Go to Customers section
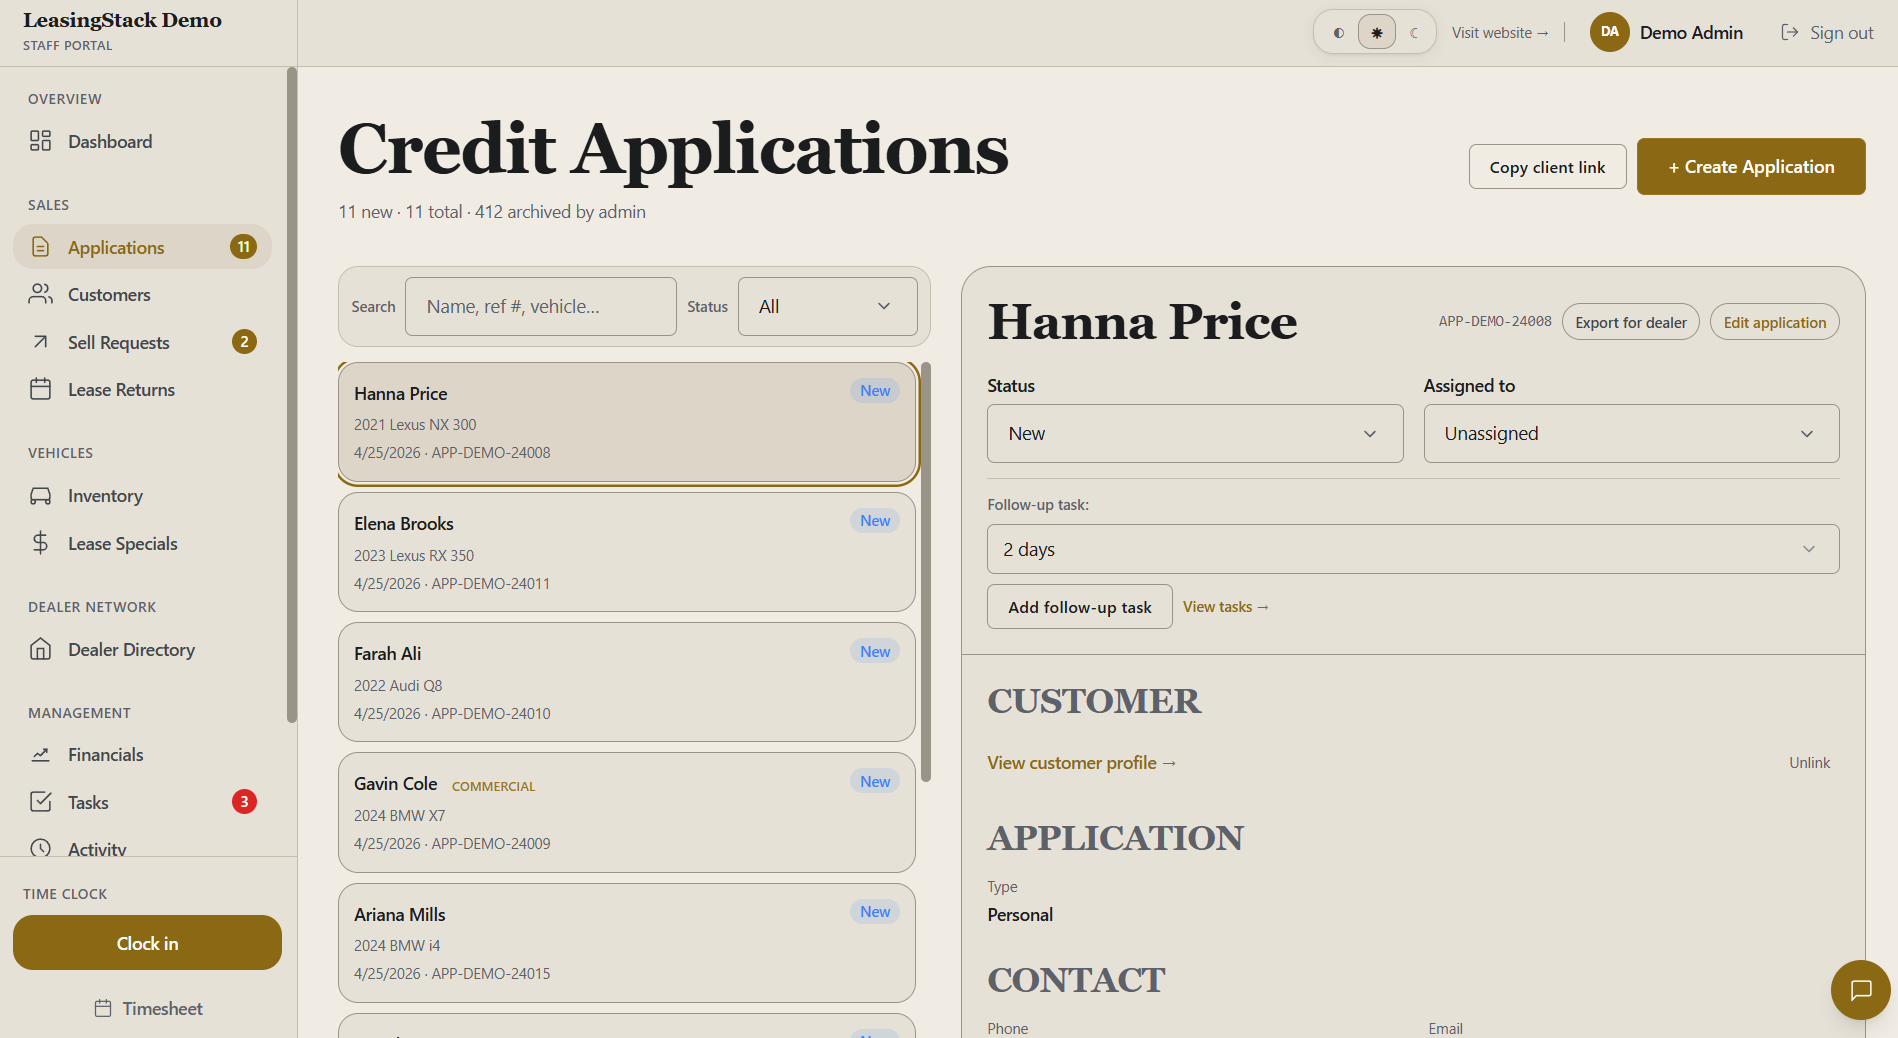The width and height of the screenshot is (1898, 1038). click(x=141, y=294)
